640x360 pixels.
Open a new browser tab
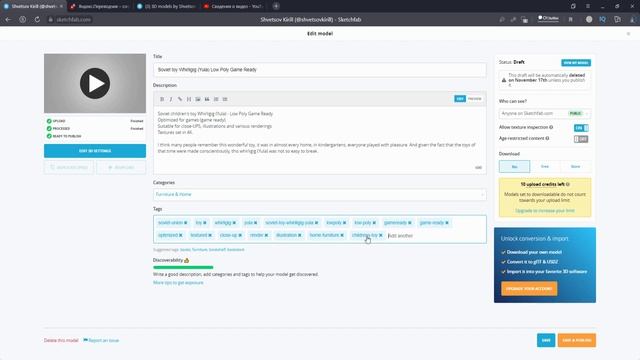pos(276,6)
